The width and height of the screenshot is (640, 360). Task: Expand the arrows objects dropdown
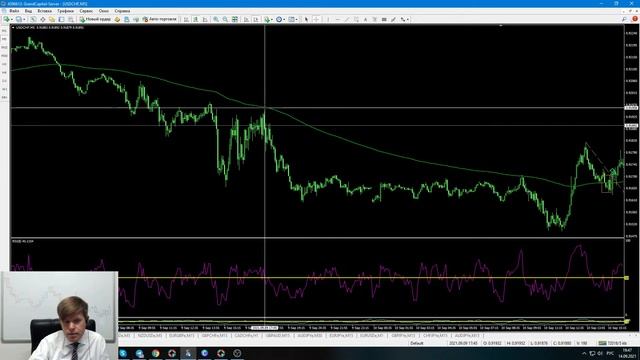[408, 19]
